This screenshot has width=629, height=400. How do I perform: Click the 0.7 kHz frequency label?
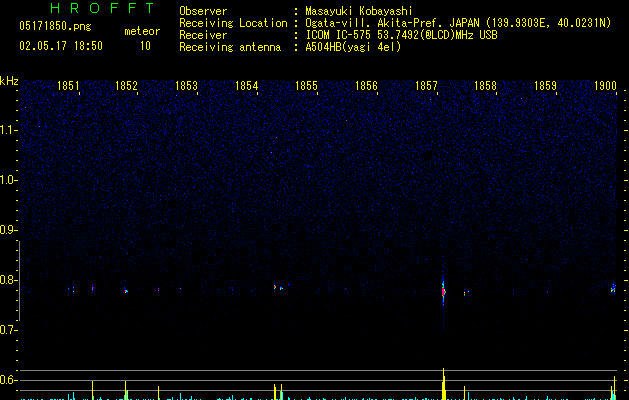(x=8, y=330)
